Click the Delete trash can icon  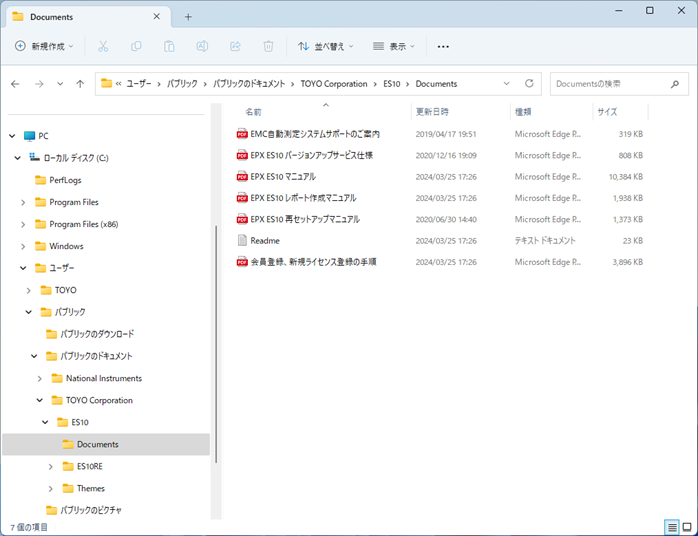268,46
